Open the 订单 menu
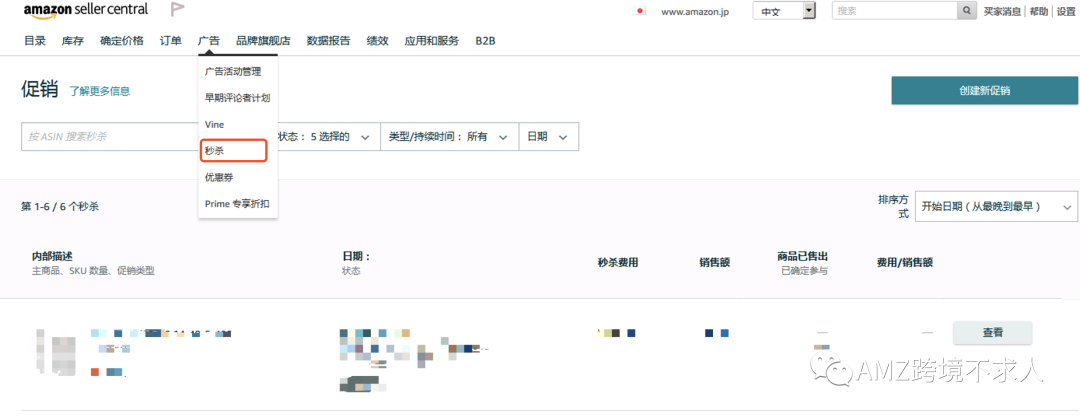1080x418 pixels. coord(171,41)
